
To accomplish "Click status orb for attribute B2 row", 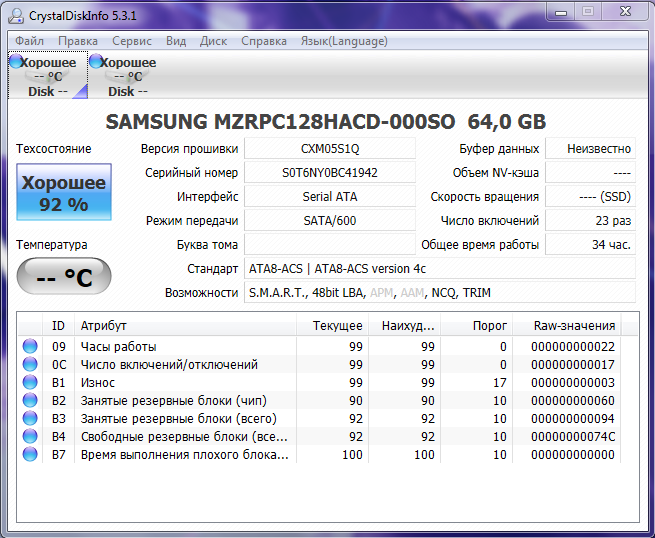I will (30, 400).
